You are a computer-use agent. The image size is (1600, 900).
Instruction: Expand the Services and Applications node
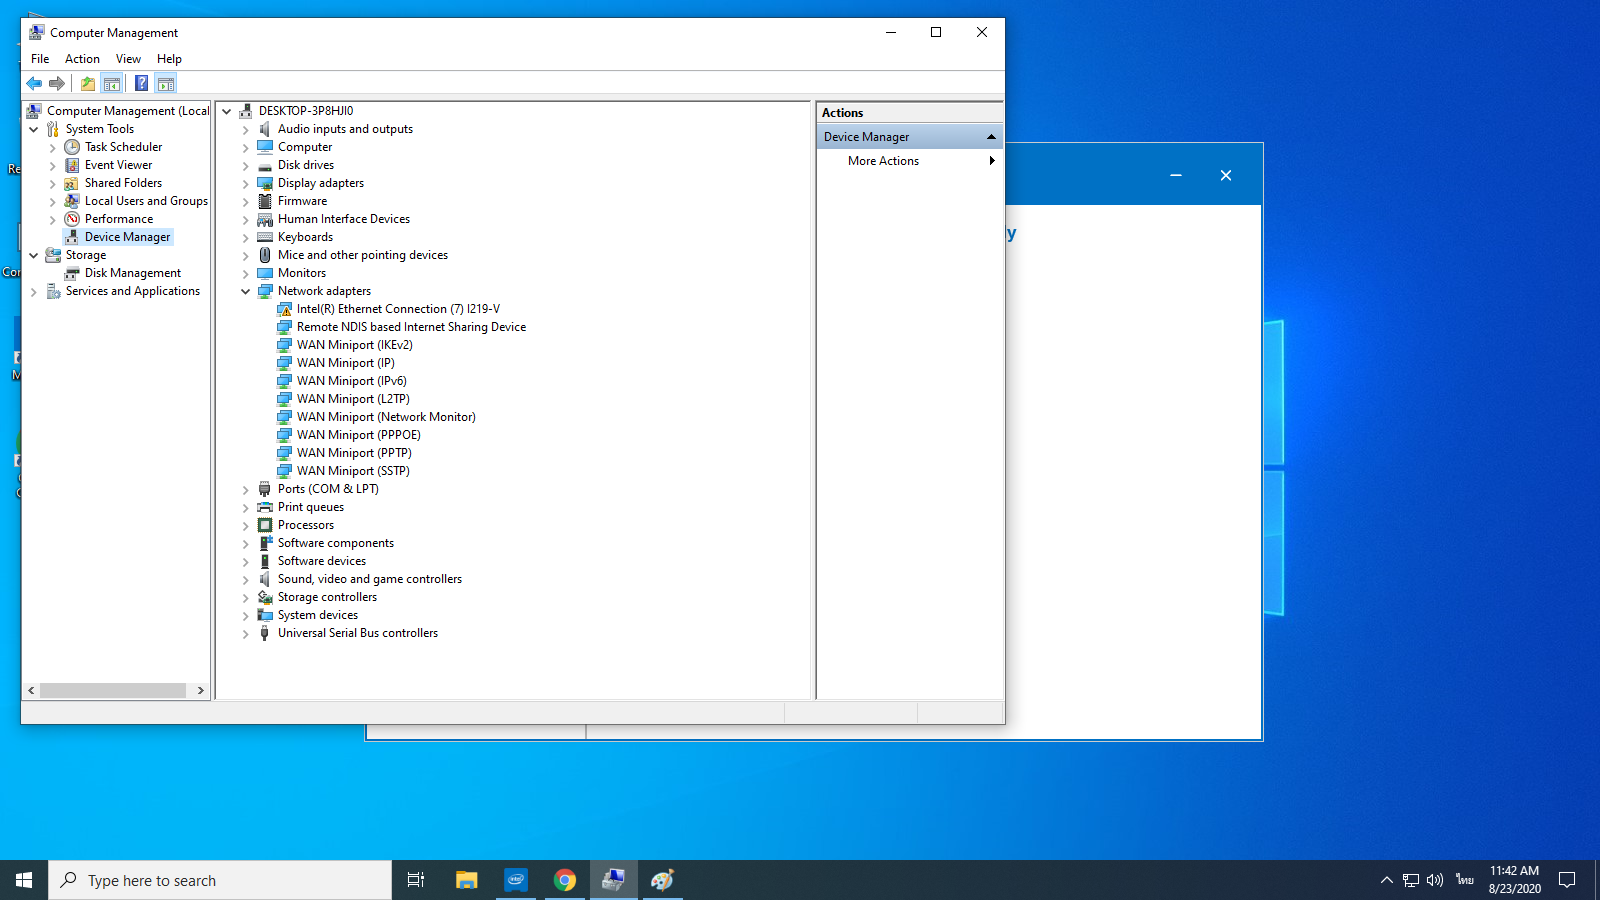pyautogui.click(x=34, y=292)
